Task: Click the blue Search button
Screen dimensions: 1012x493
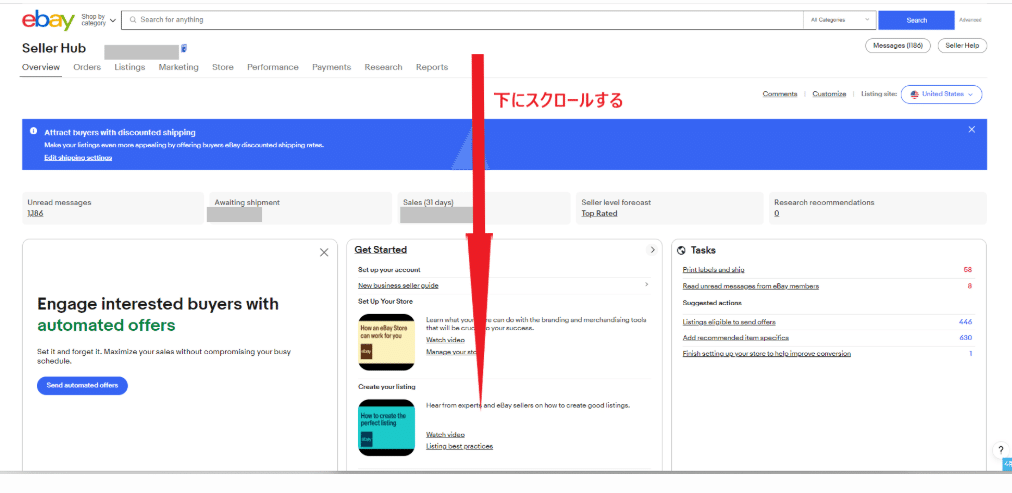Action: (x=916, y=20)
